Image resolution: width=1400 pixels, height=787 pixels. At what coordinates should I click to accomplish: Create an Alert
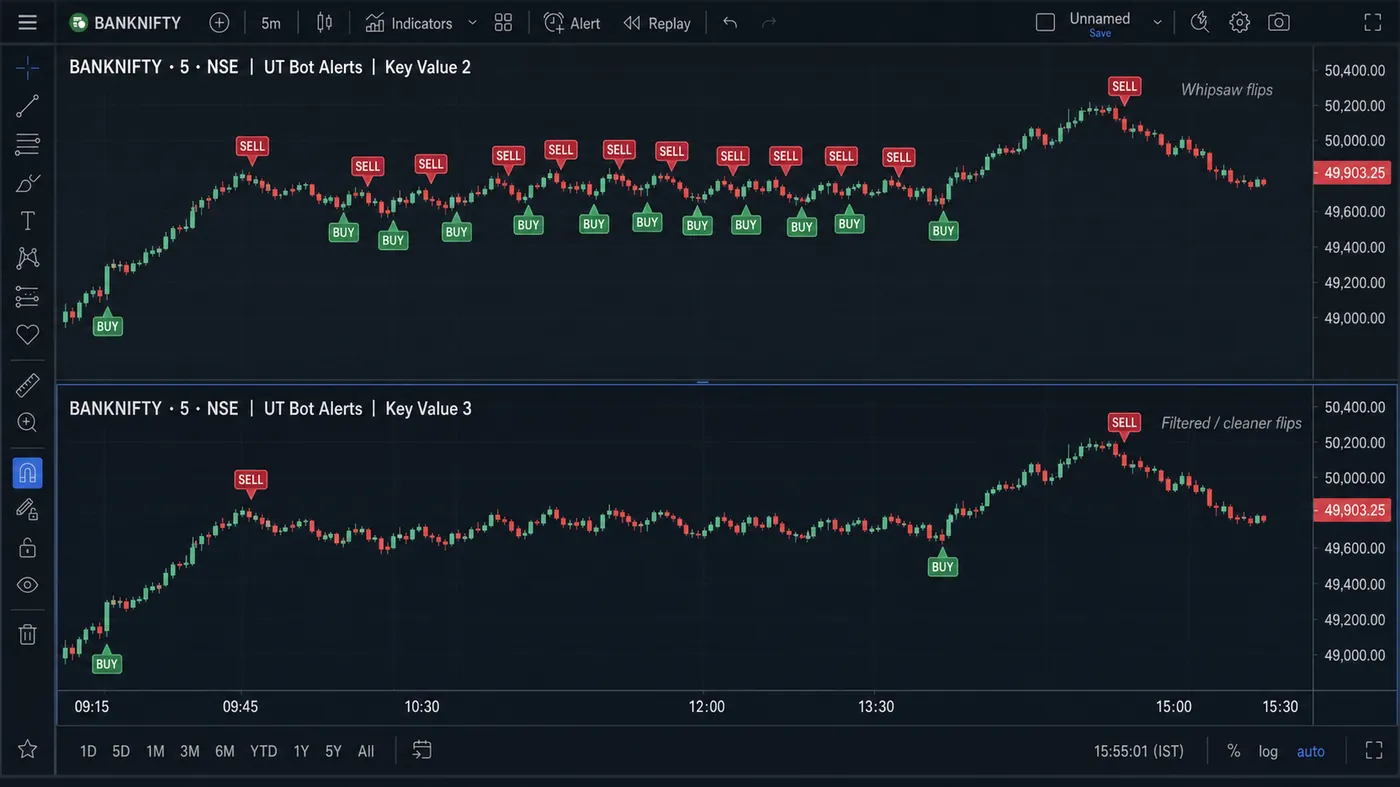[572, 22]
